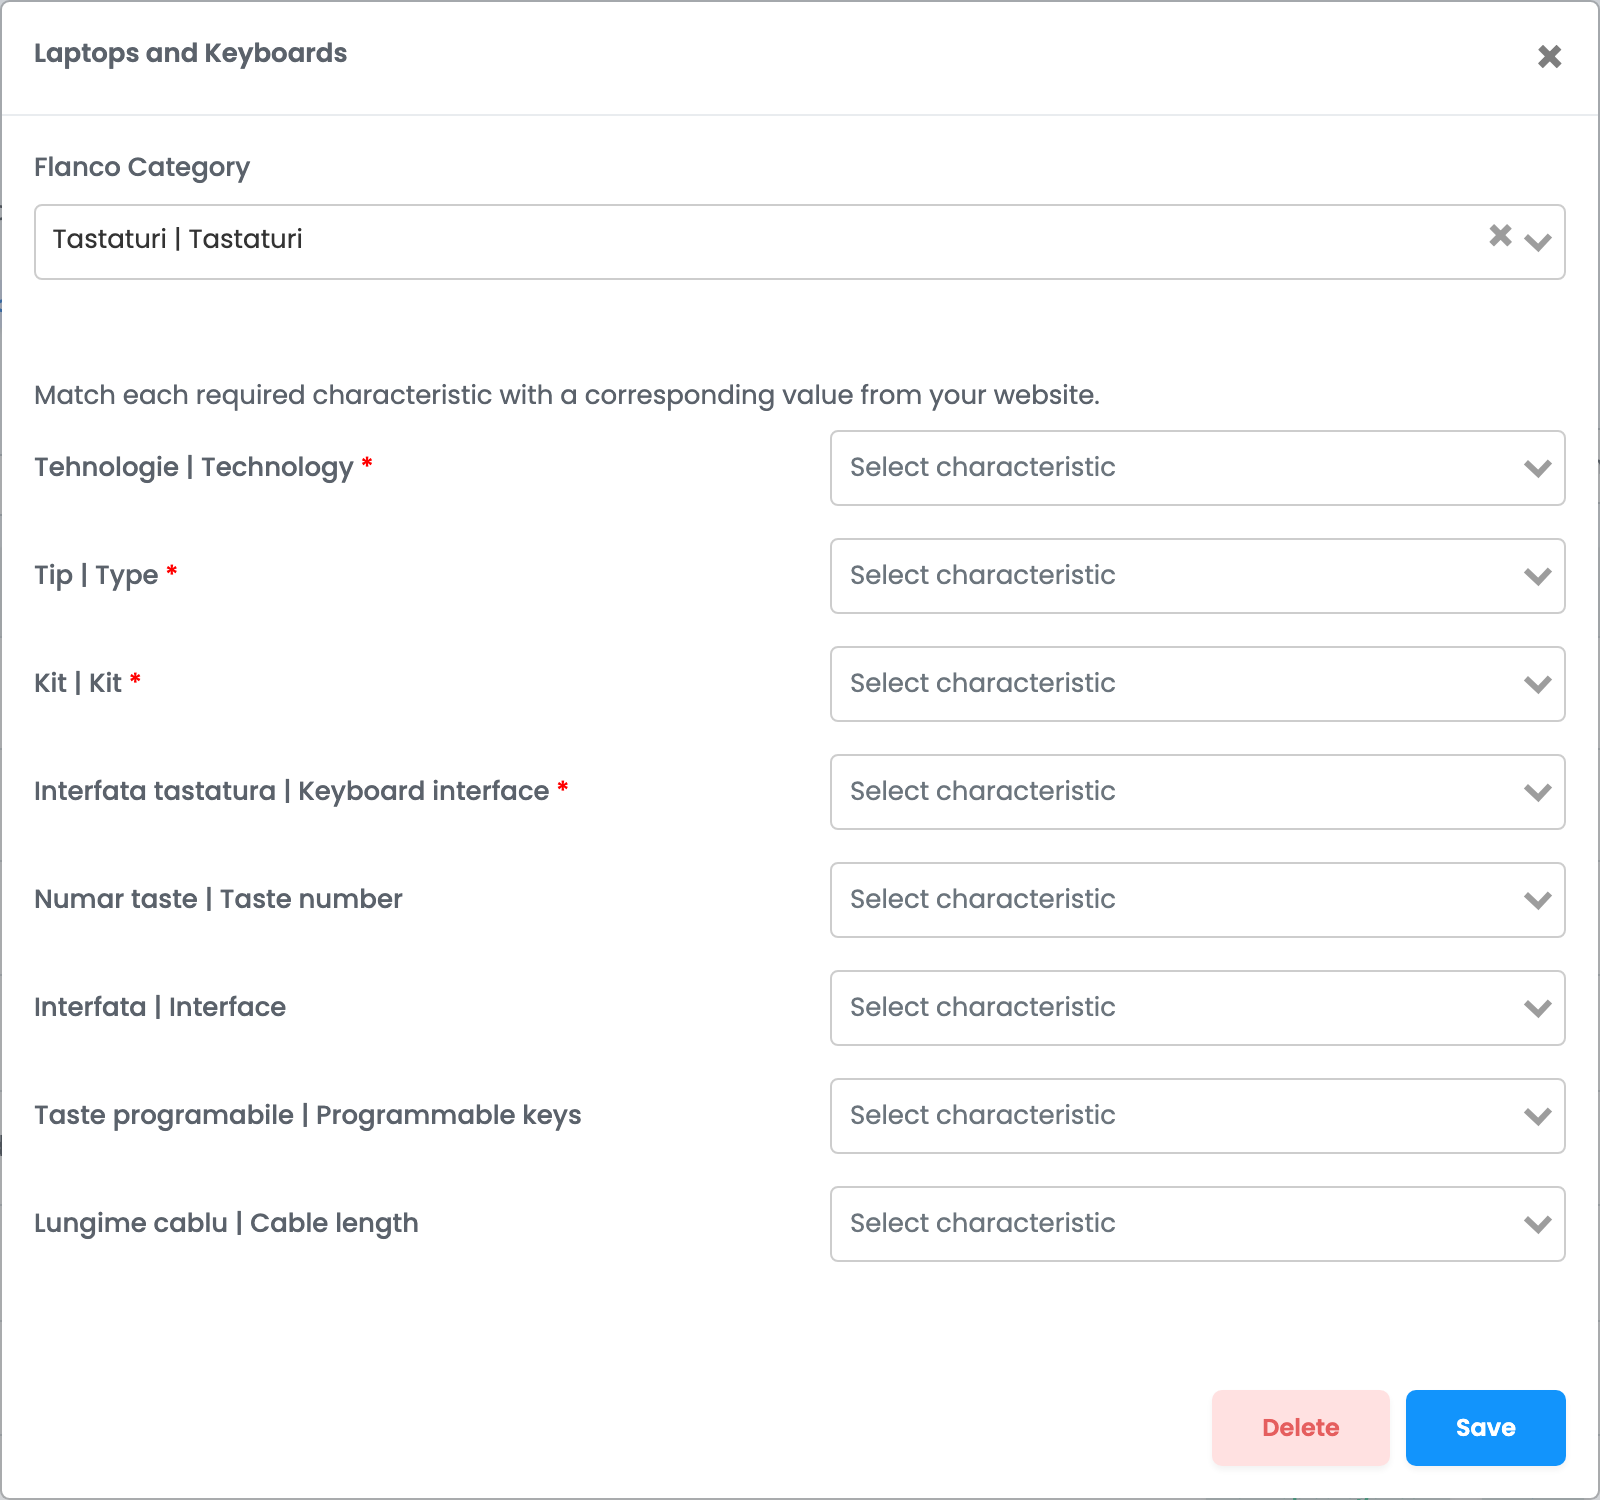Delete this category mapping
The height and width of the screenshot is (1500, 1600).
(1300, 1428)
